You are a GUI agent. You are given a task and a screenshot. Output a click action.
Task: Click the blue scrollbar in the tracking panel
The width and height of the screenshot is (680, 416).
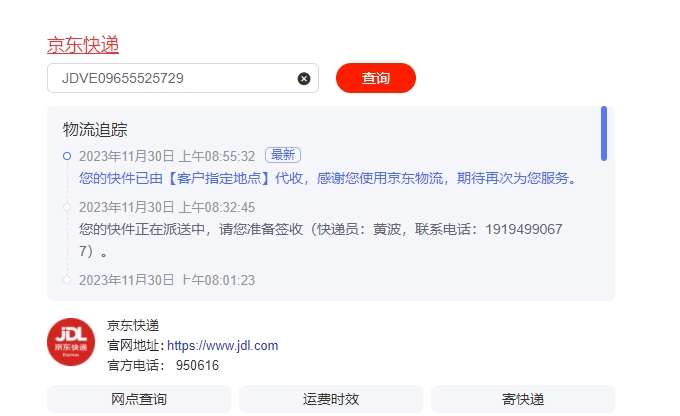tap(604, 134)
